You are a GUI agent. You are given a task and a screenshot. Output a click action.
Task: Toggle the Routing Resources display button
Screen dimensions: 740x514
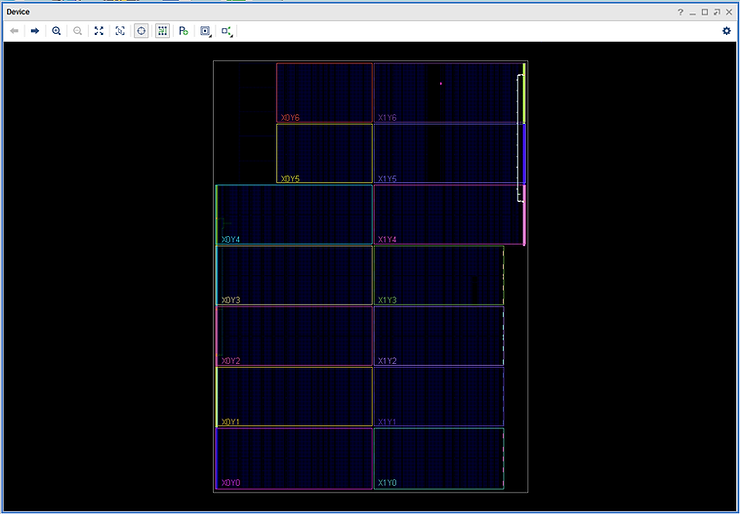pyautogui.click(x=162, y=31)
